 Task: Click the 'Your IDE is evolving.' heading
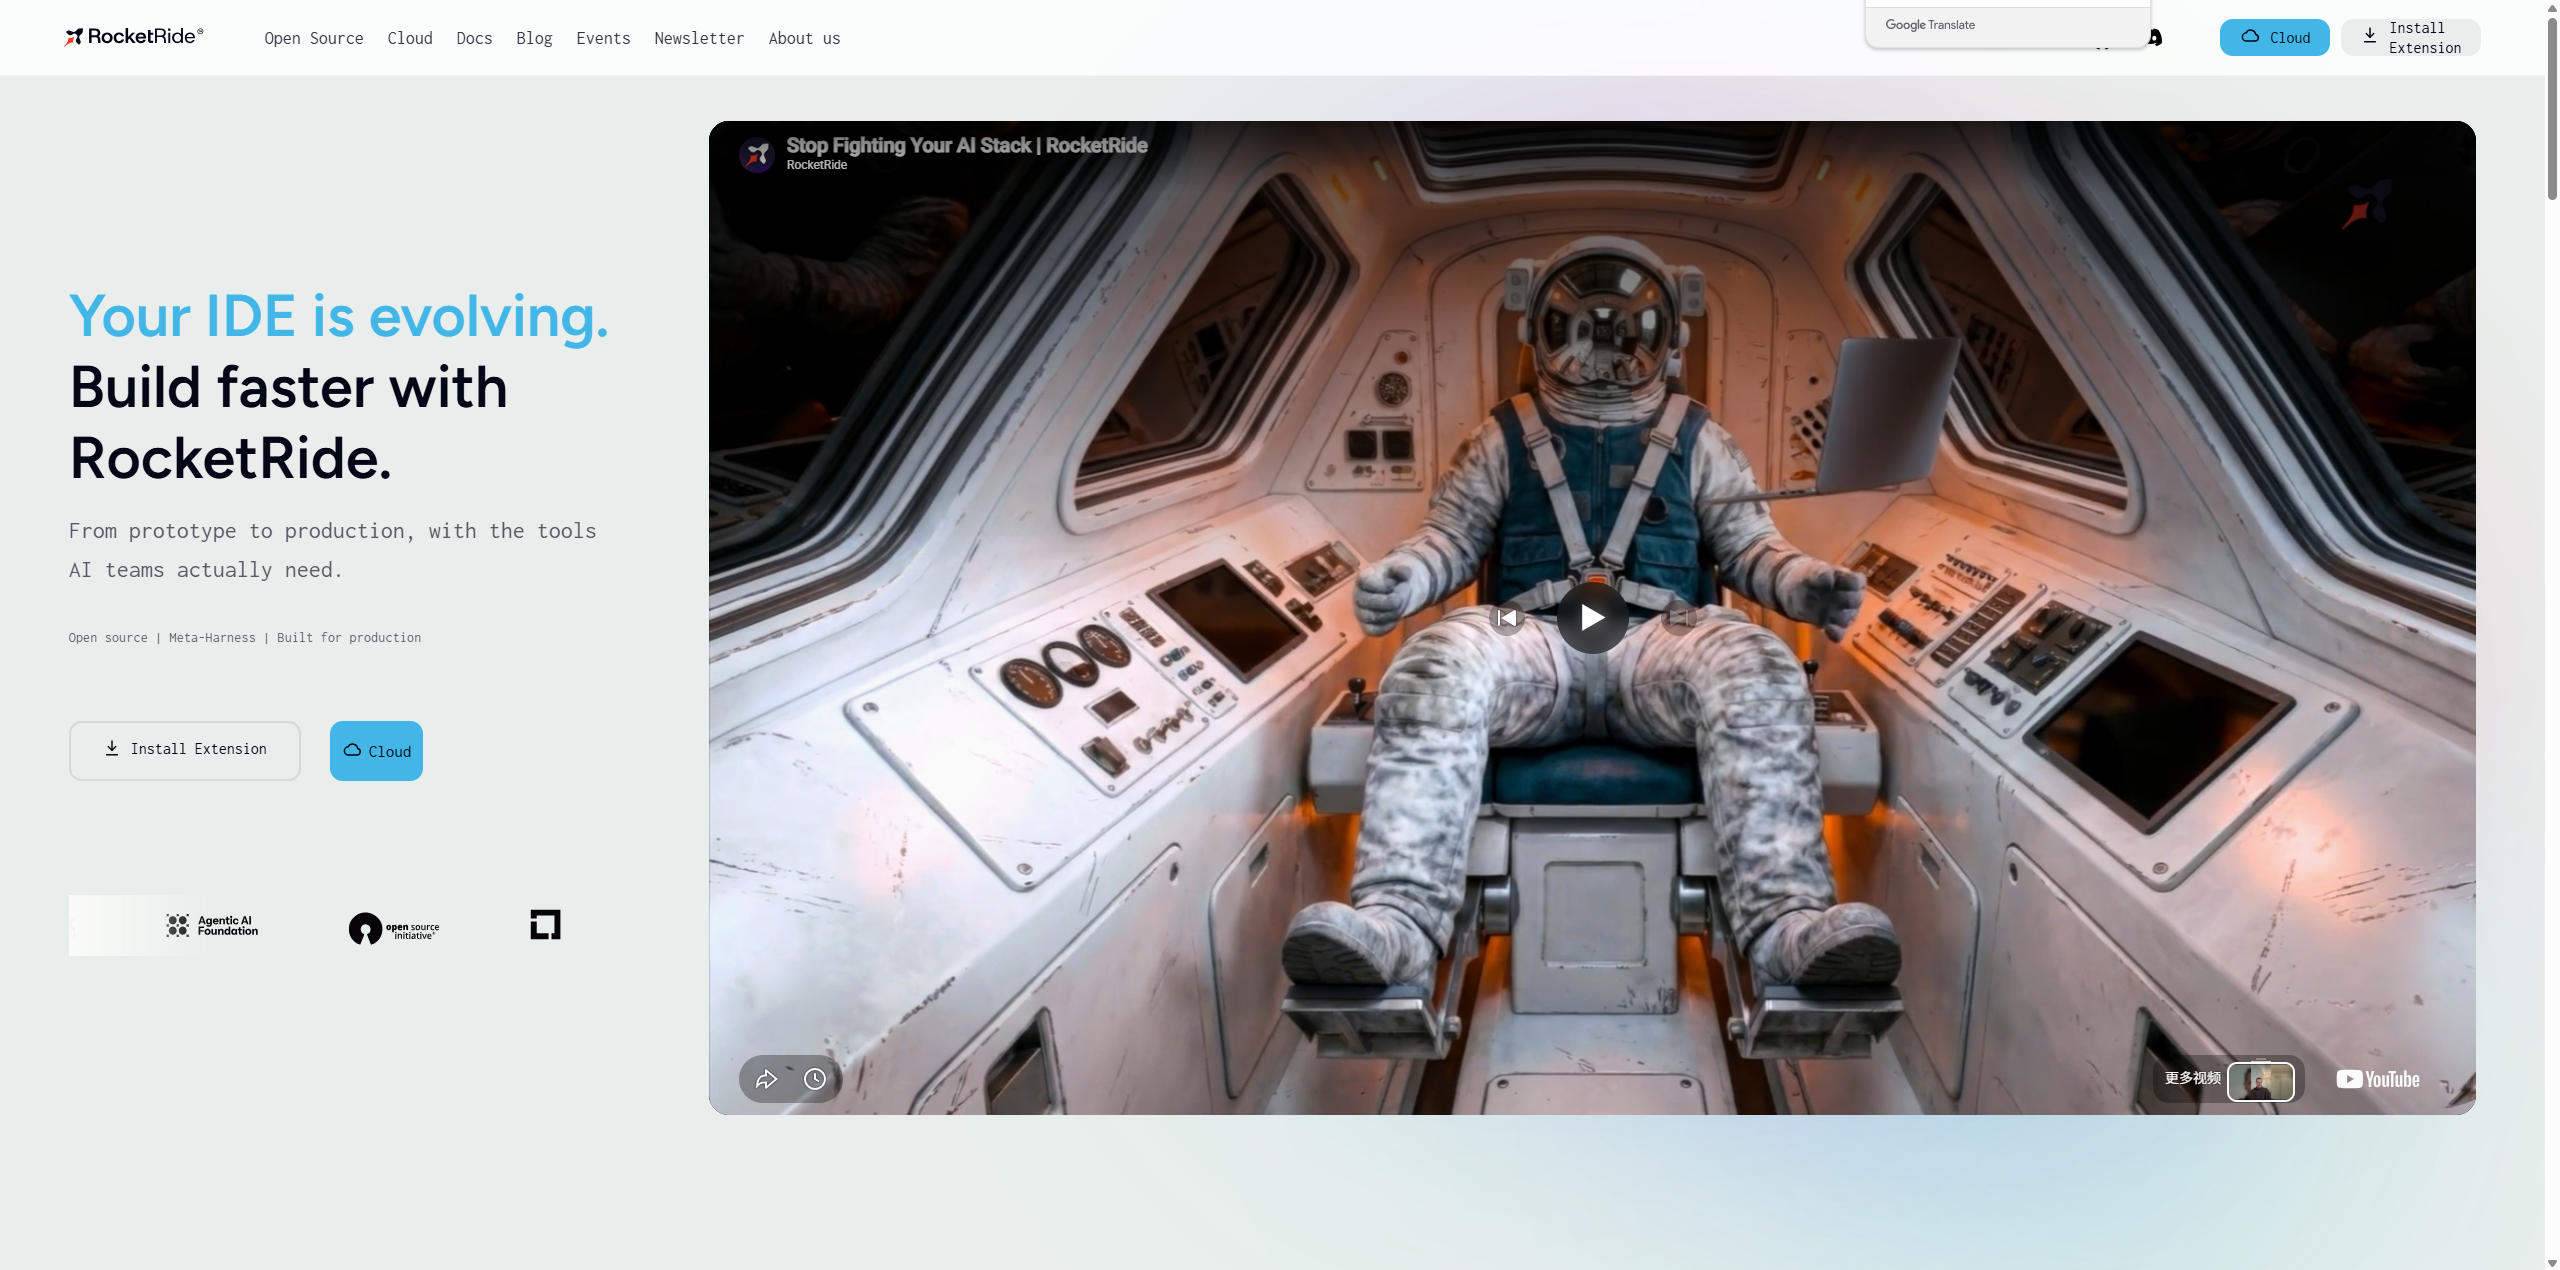click(x=339, y=316)
